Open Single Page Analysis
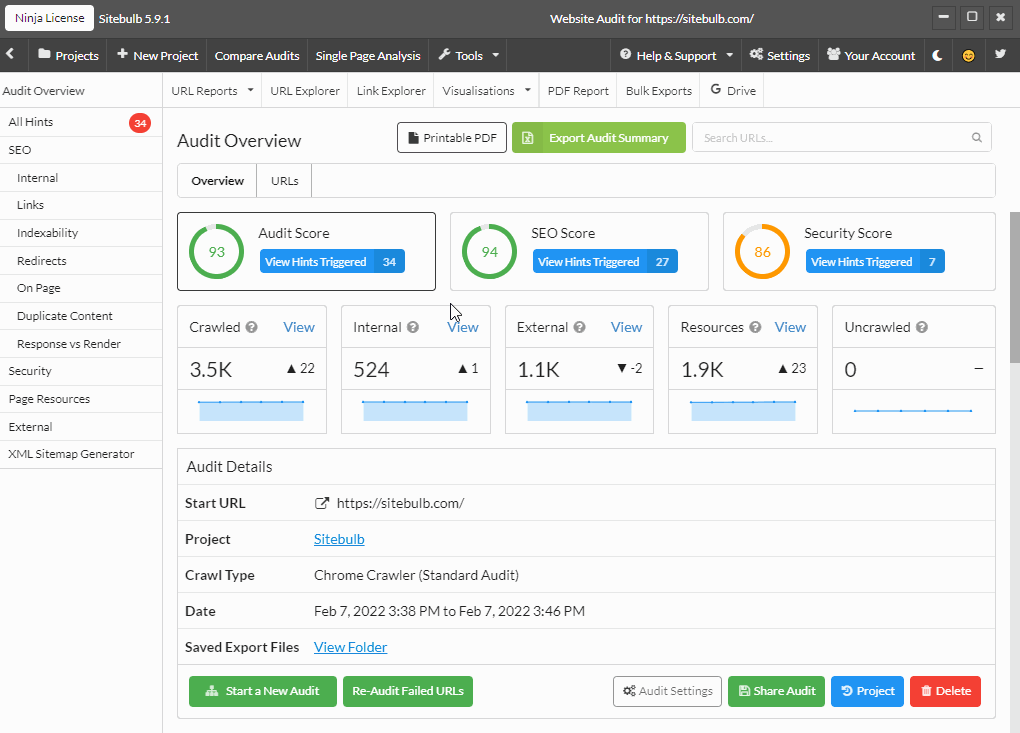The width and height of the screenshot is (1020, 733). coord(368,55)
